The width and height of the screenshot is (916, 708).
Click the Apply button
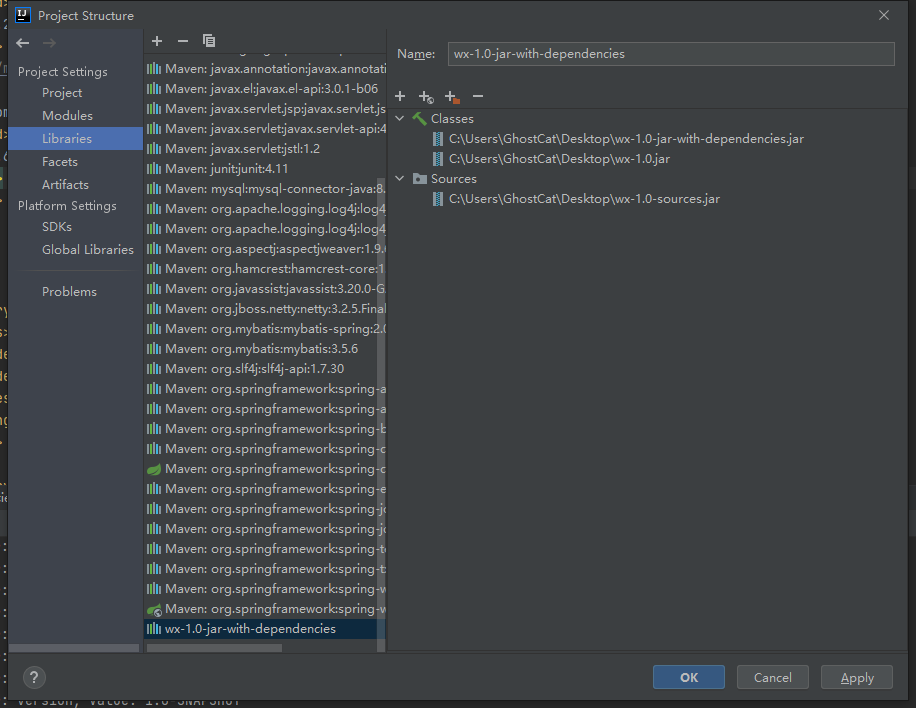tap(856, 677)
